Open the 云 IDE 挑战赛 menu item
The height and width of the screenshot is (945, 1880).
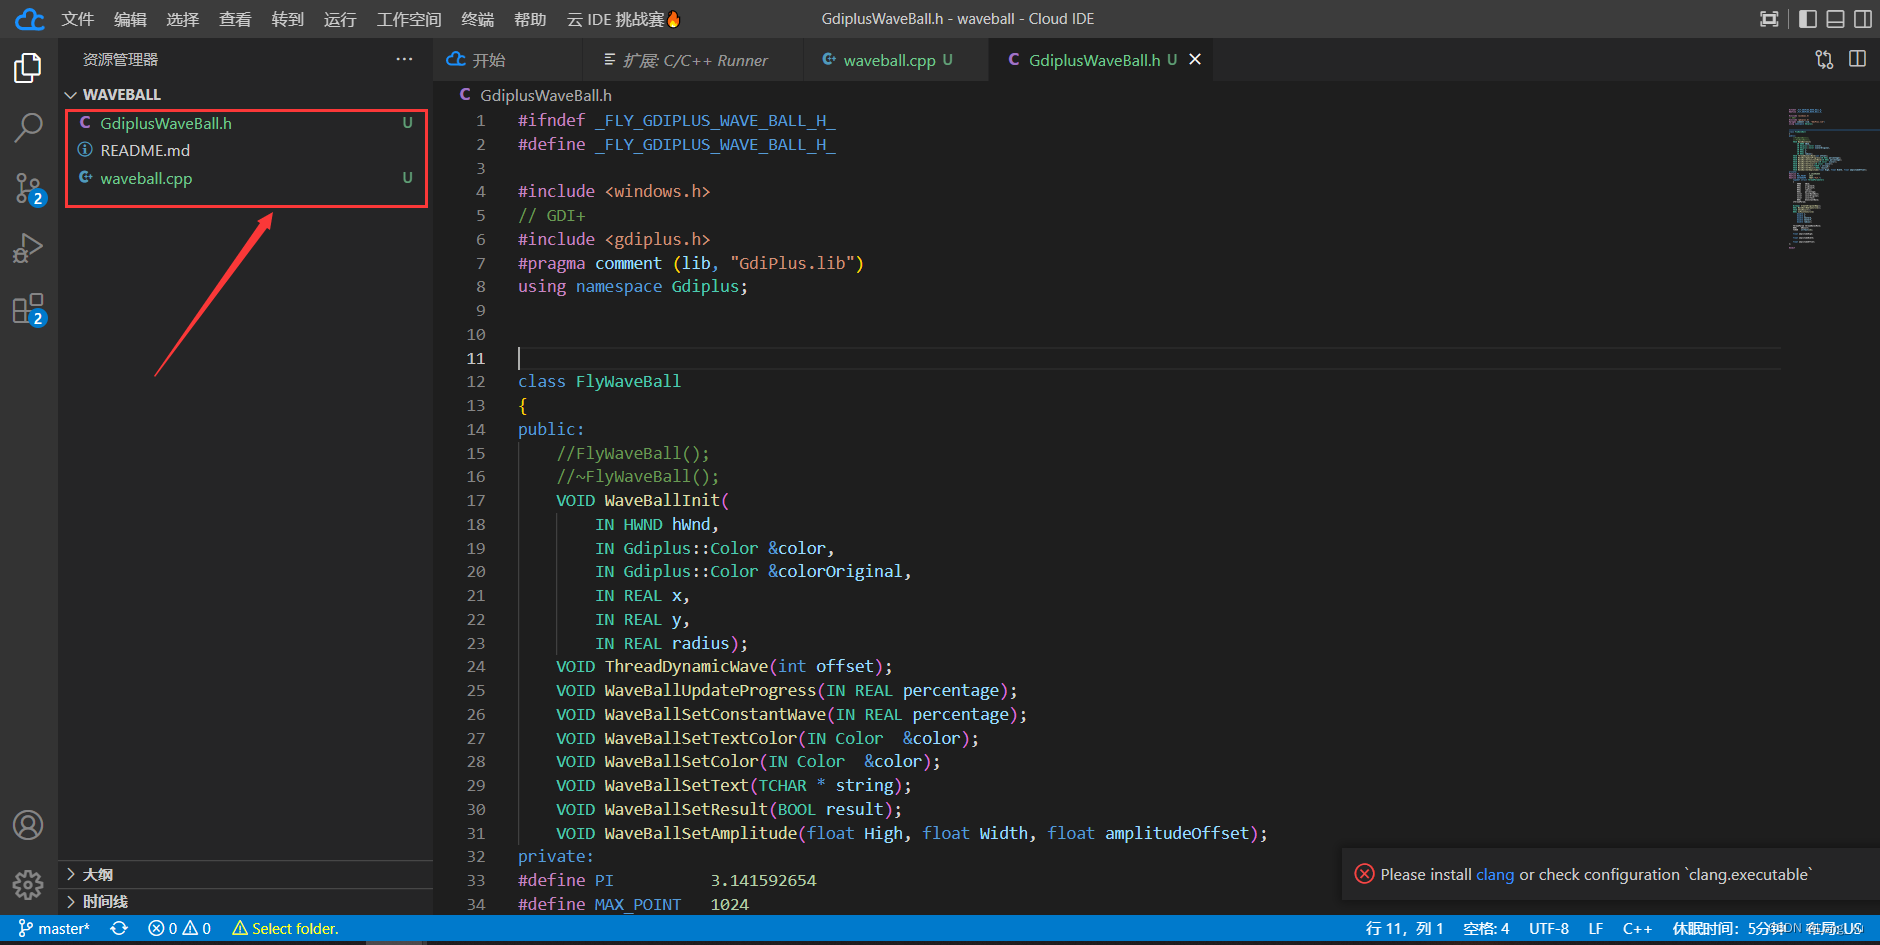point(624,19)
